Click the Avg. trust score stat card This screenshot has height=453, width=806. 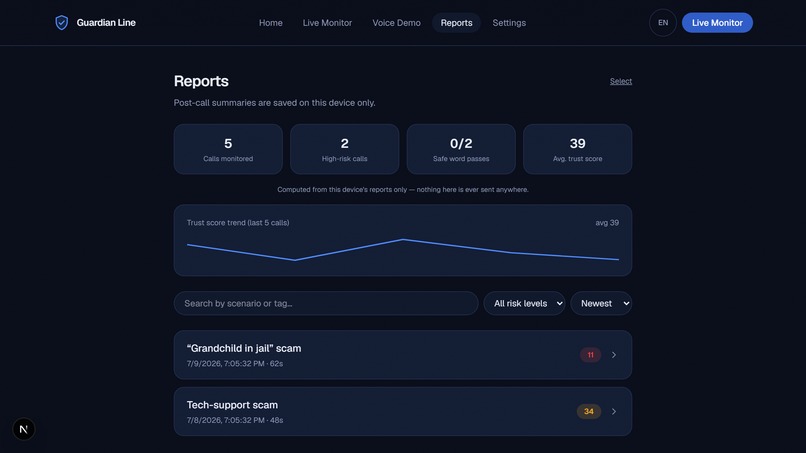pyautogui.click(x=577, y=149)
